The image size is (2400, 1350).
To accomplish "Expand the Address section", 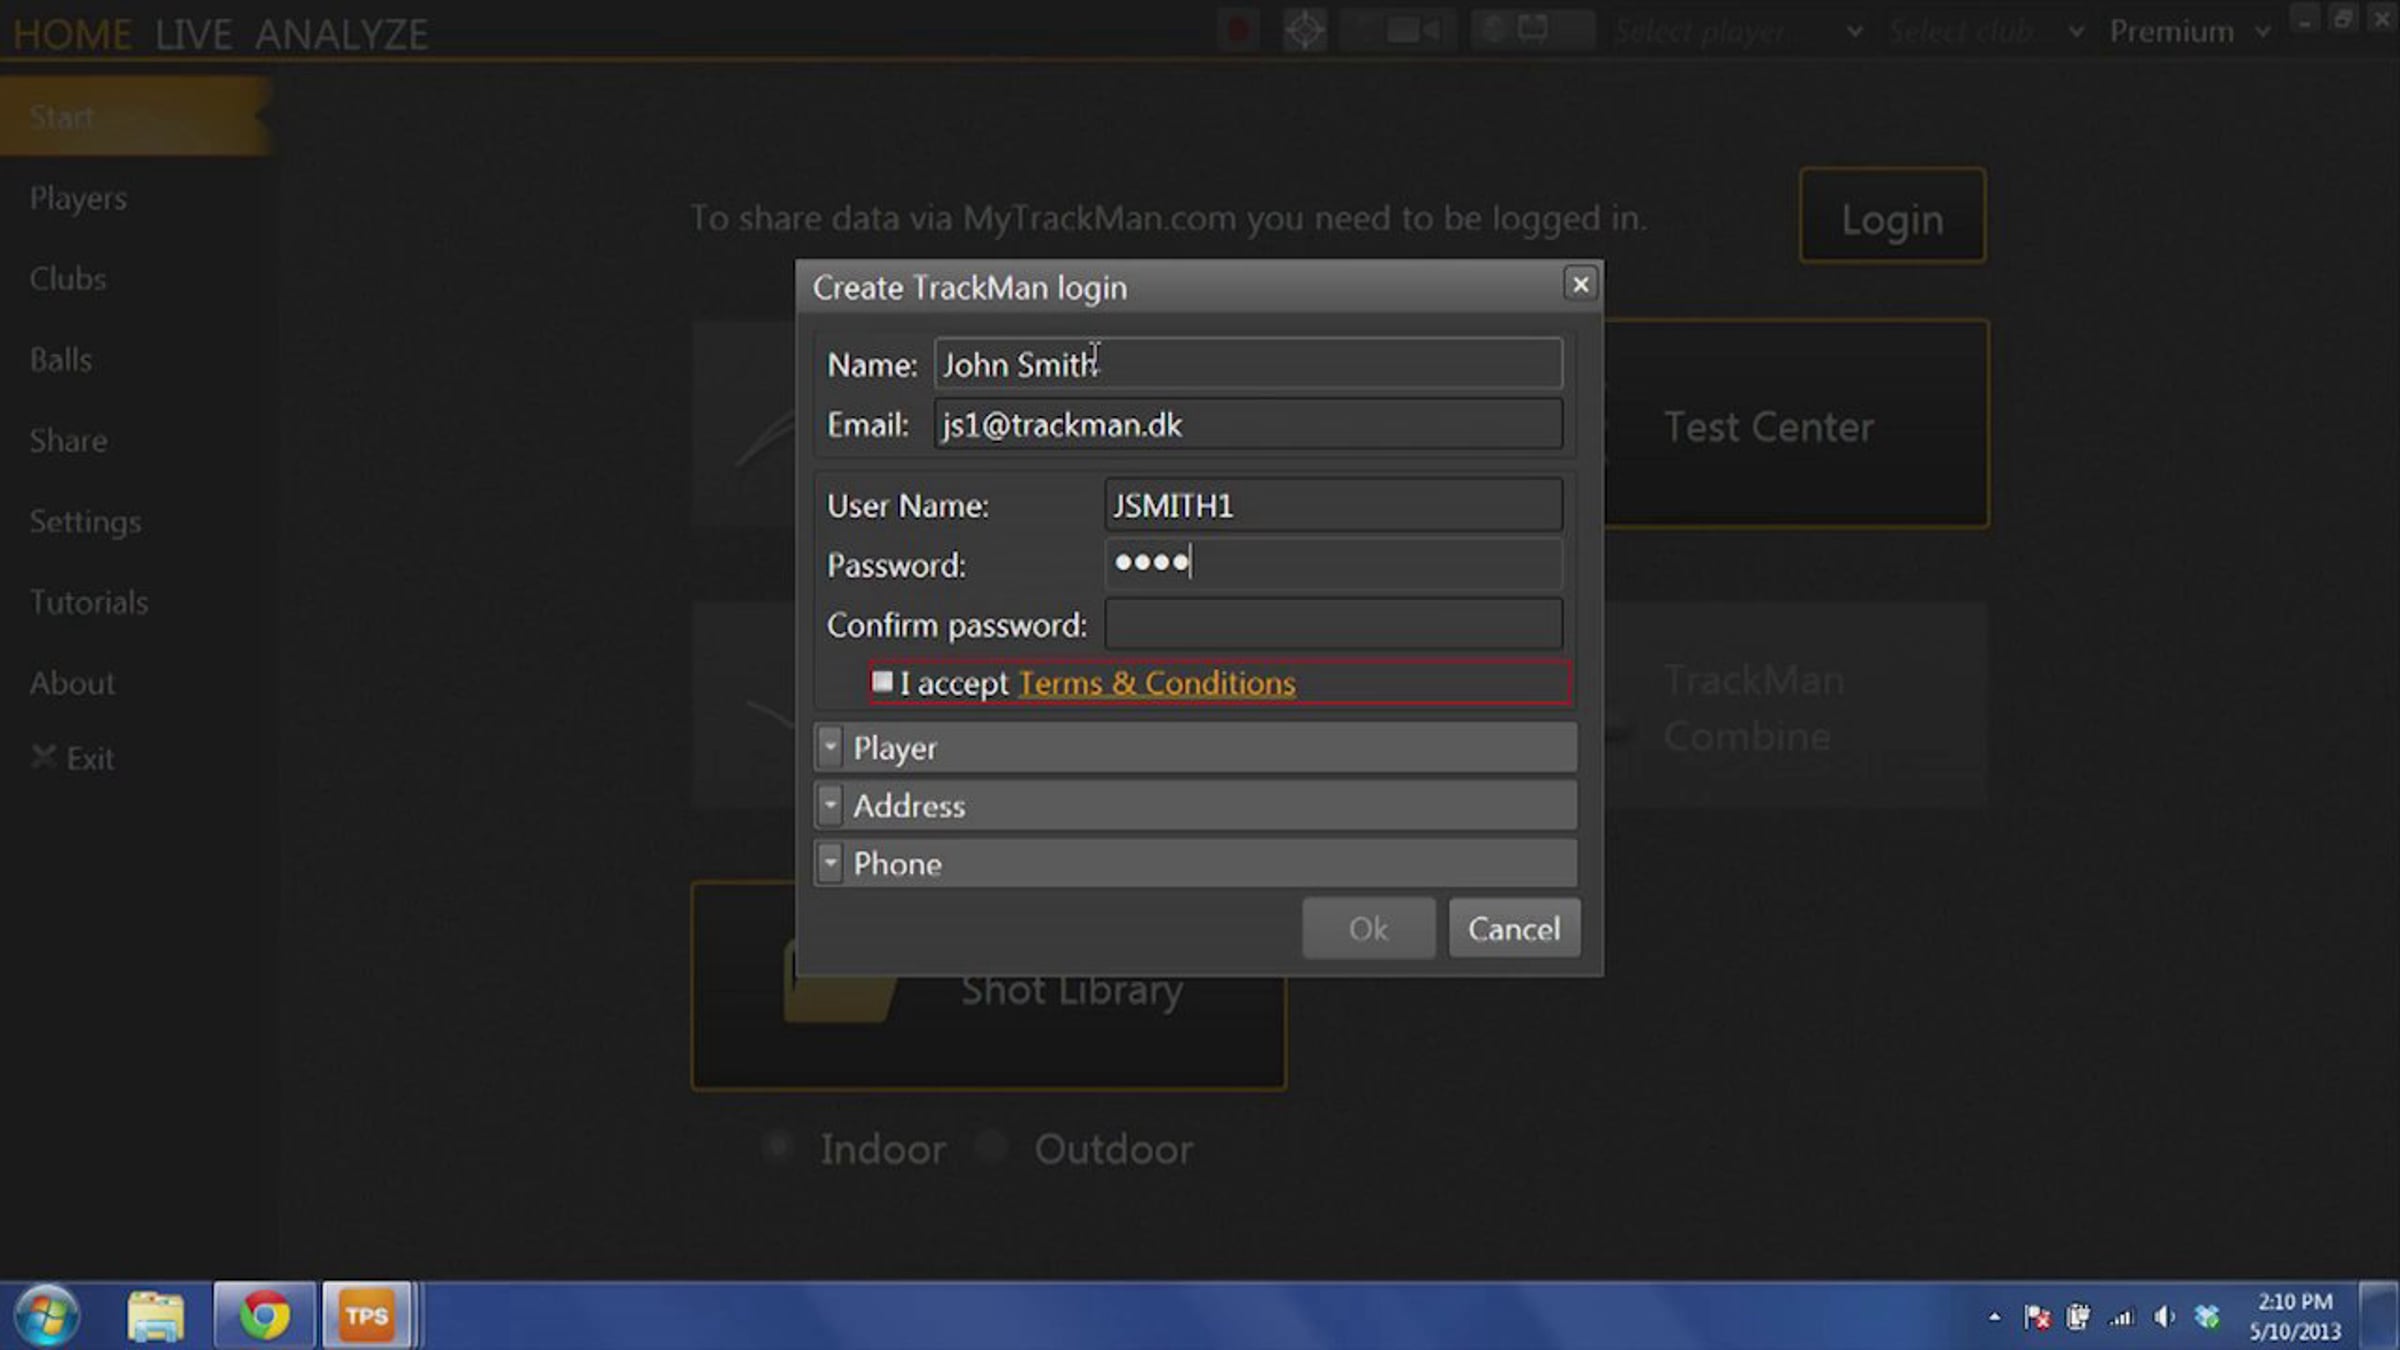I will [1195, 806].
